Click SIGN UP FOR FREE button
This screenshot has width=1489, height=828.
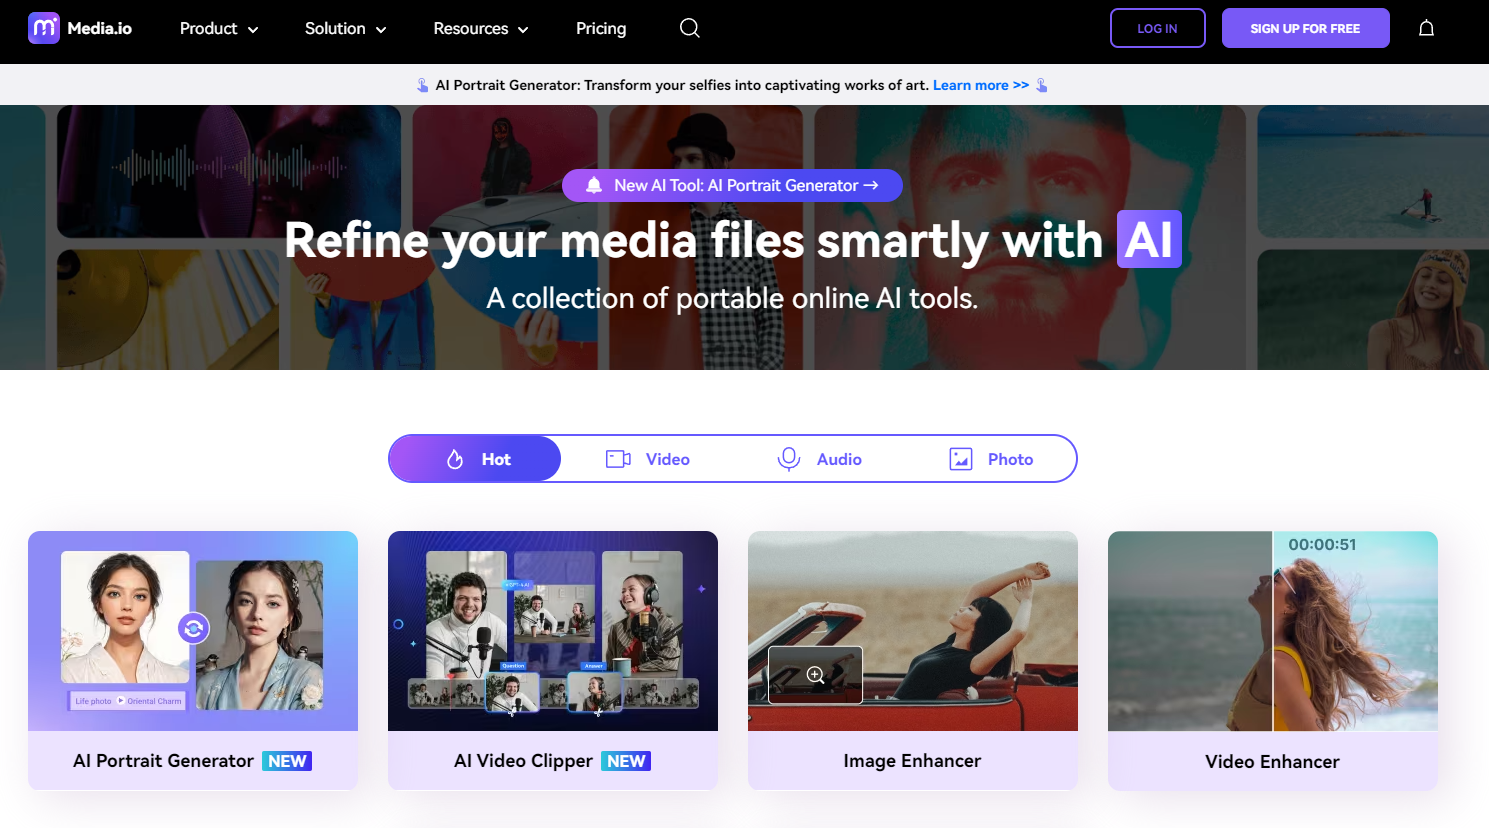click(x=1306, y=28)
